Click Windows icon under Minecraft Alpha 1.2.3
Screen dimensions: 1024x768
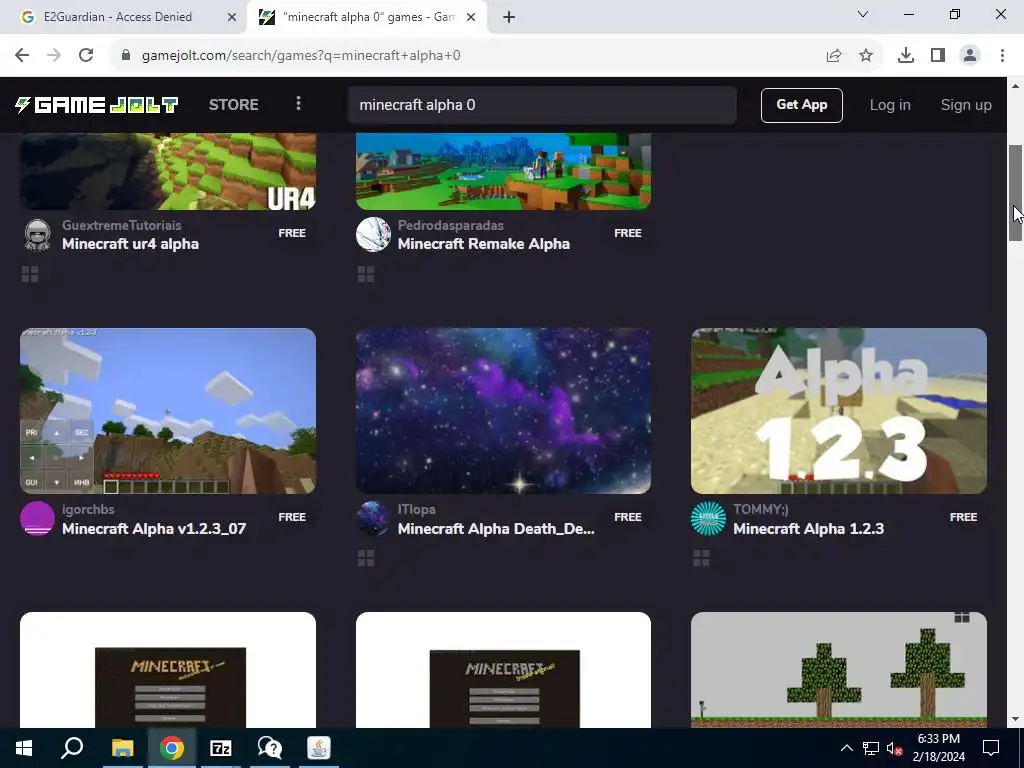701,558
